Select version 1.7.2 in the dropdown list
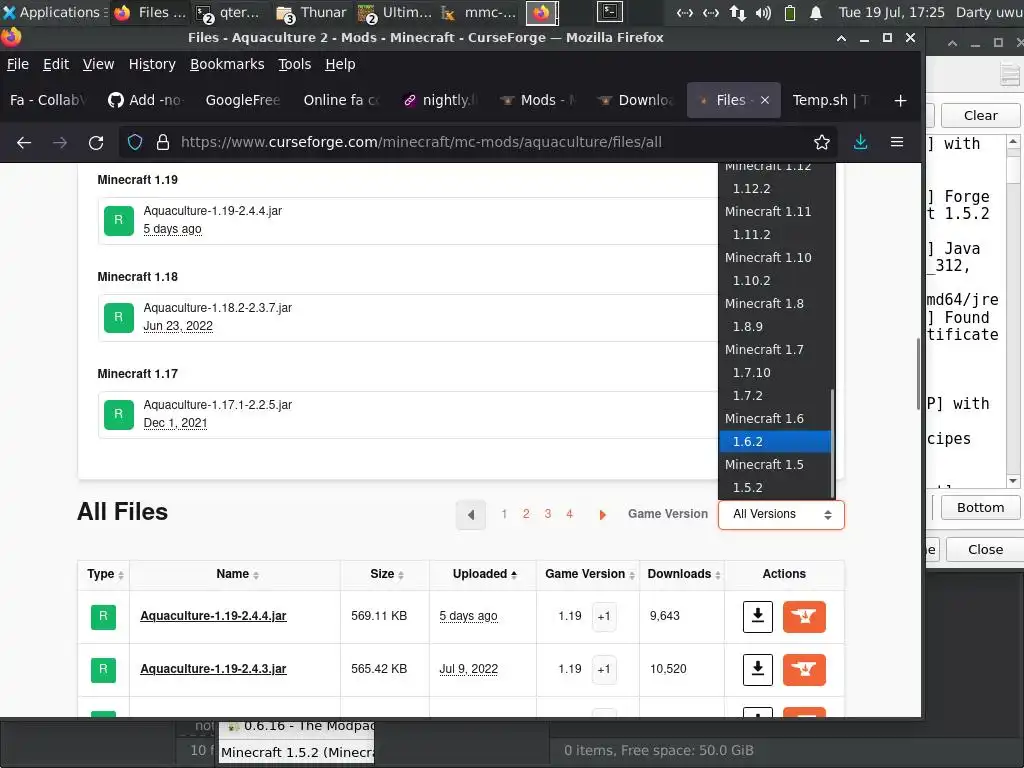 tap(775, 396)
